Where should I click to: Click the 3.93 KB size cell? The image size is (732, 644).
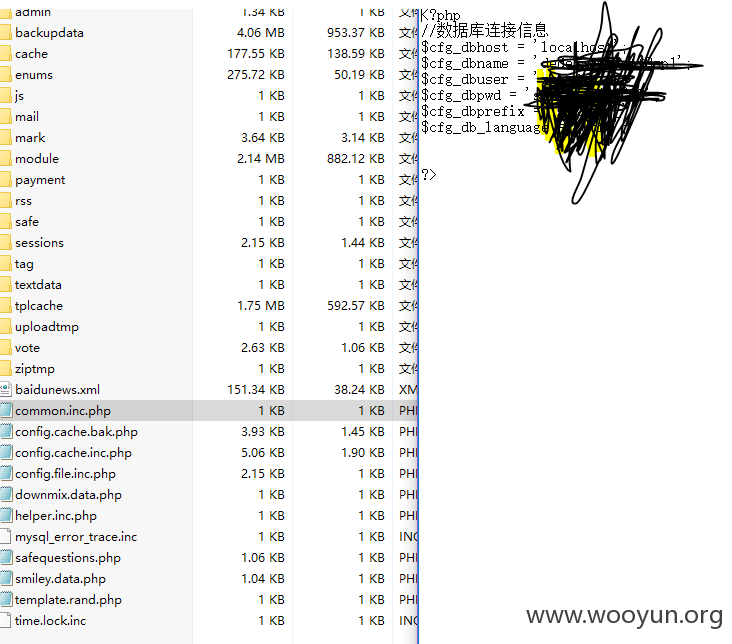(x=263, y=432)
